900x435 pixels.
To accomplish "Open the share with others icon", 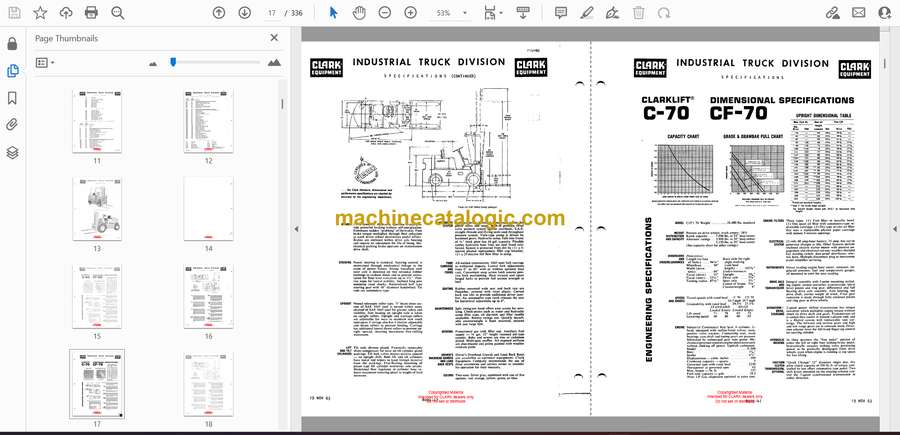I will [885, 13].
